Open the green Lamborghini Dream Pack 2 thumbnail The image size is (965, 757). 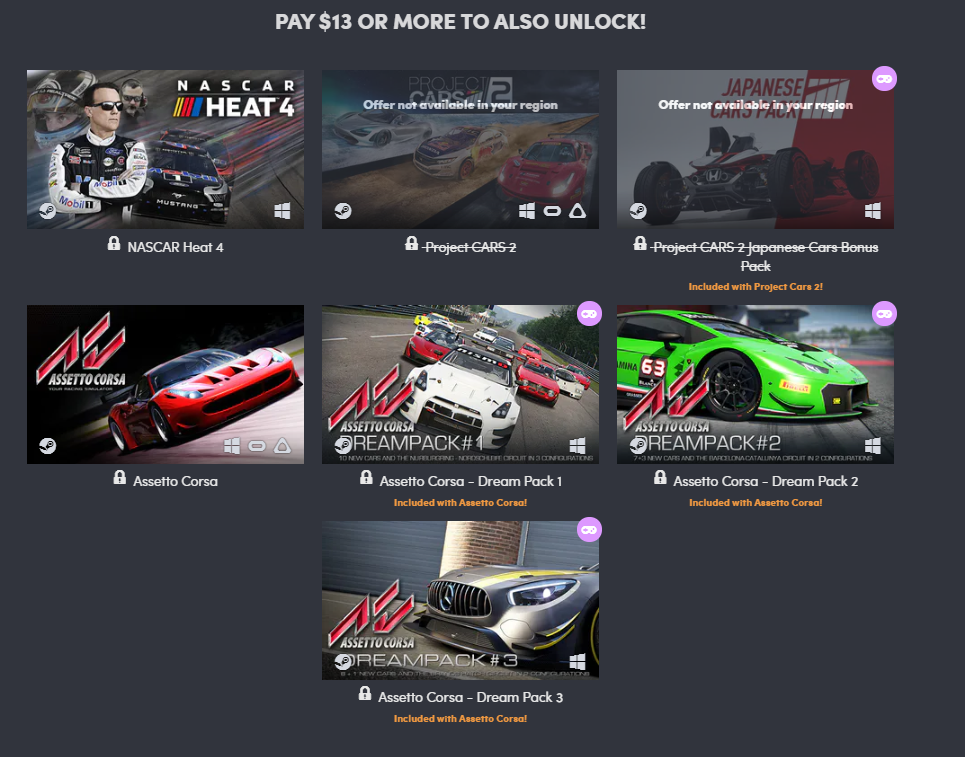click(755, 384)
